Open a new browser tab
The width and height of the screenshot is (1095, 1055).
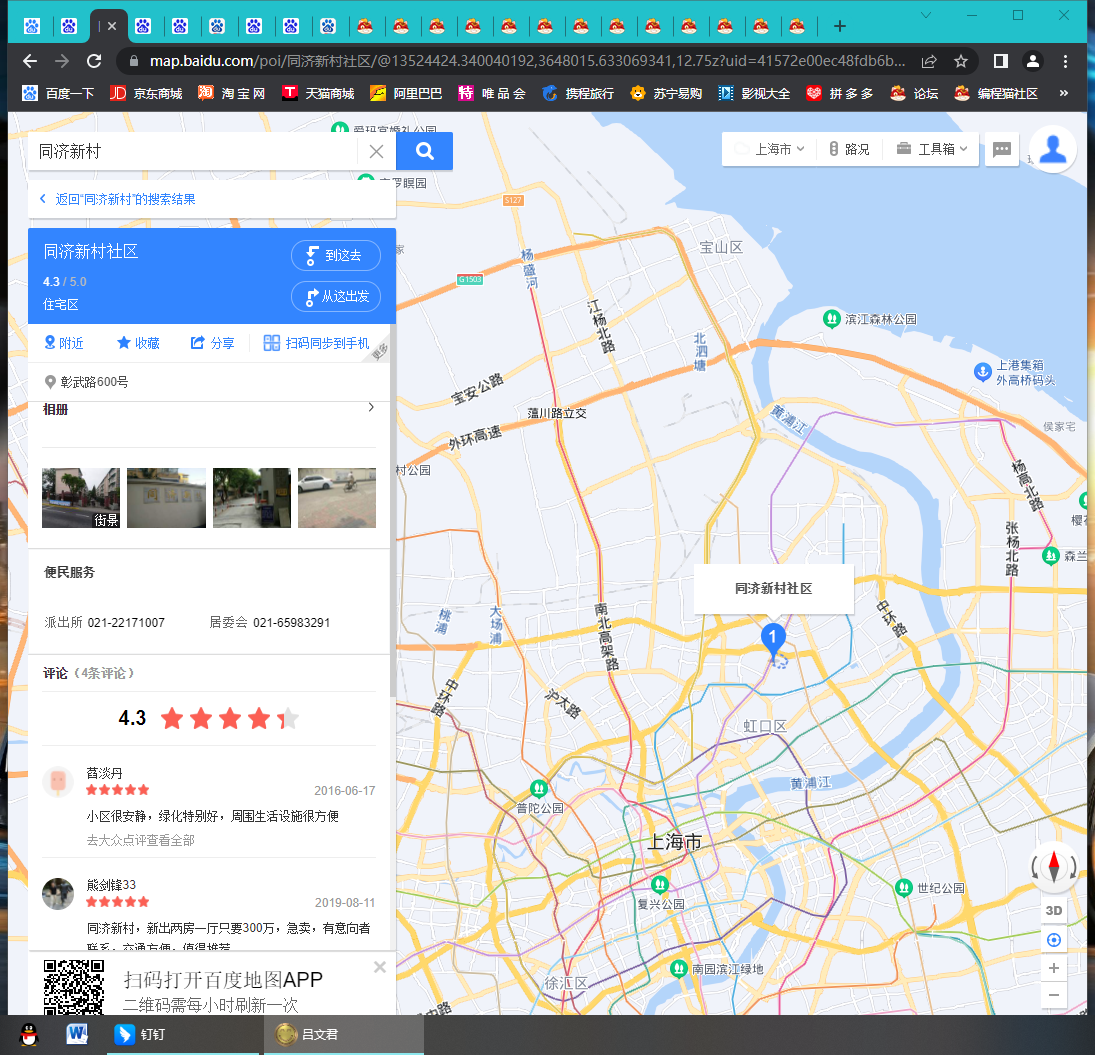click(x=840, y=27)
